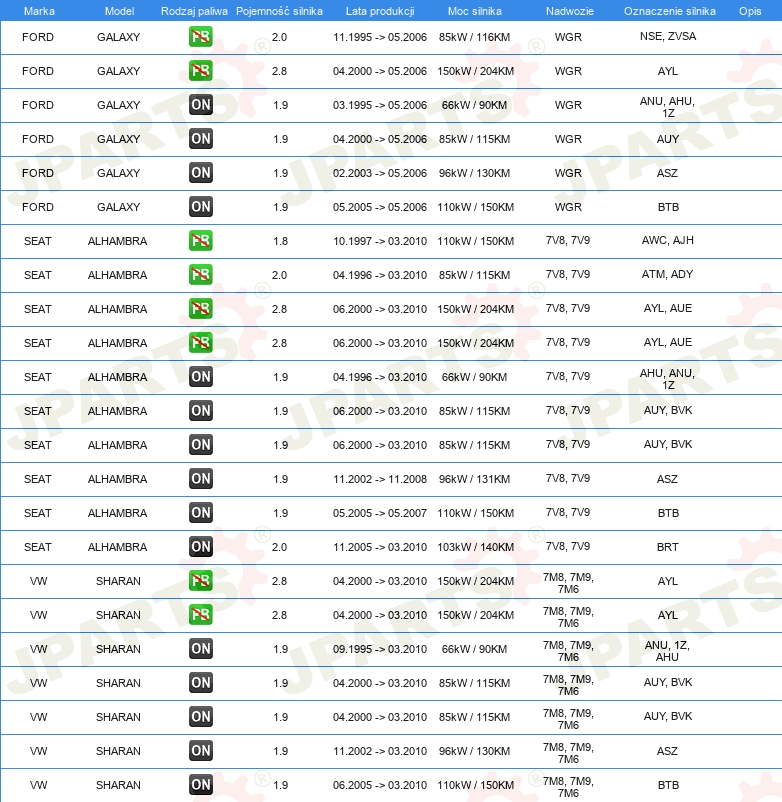Click the Marka column header
The image size is (782, 802).
pyautogui.click(x=39, y=11)
